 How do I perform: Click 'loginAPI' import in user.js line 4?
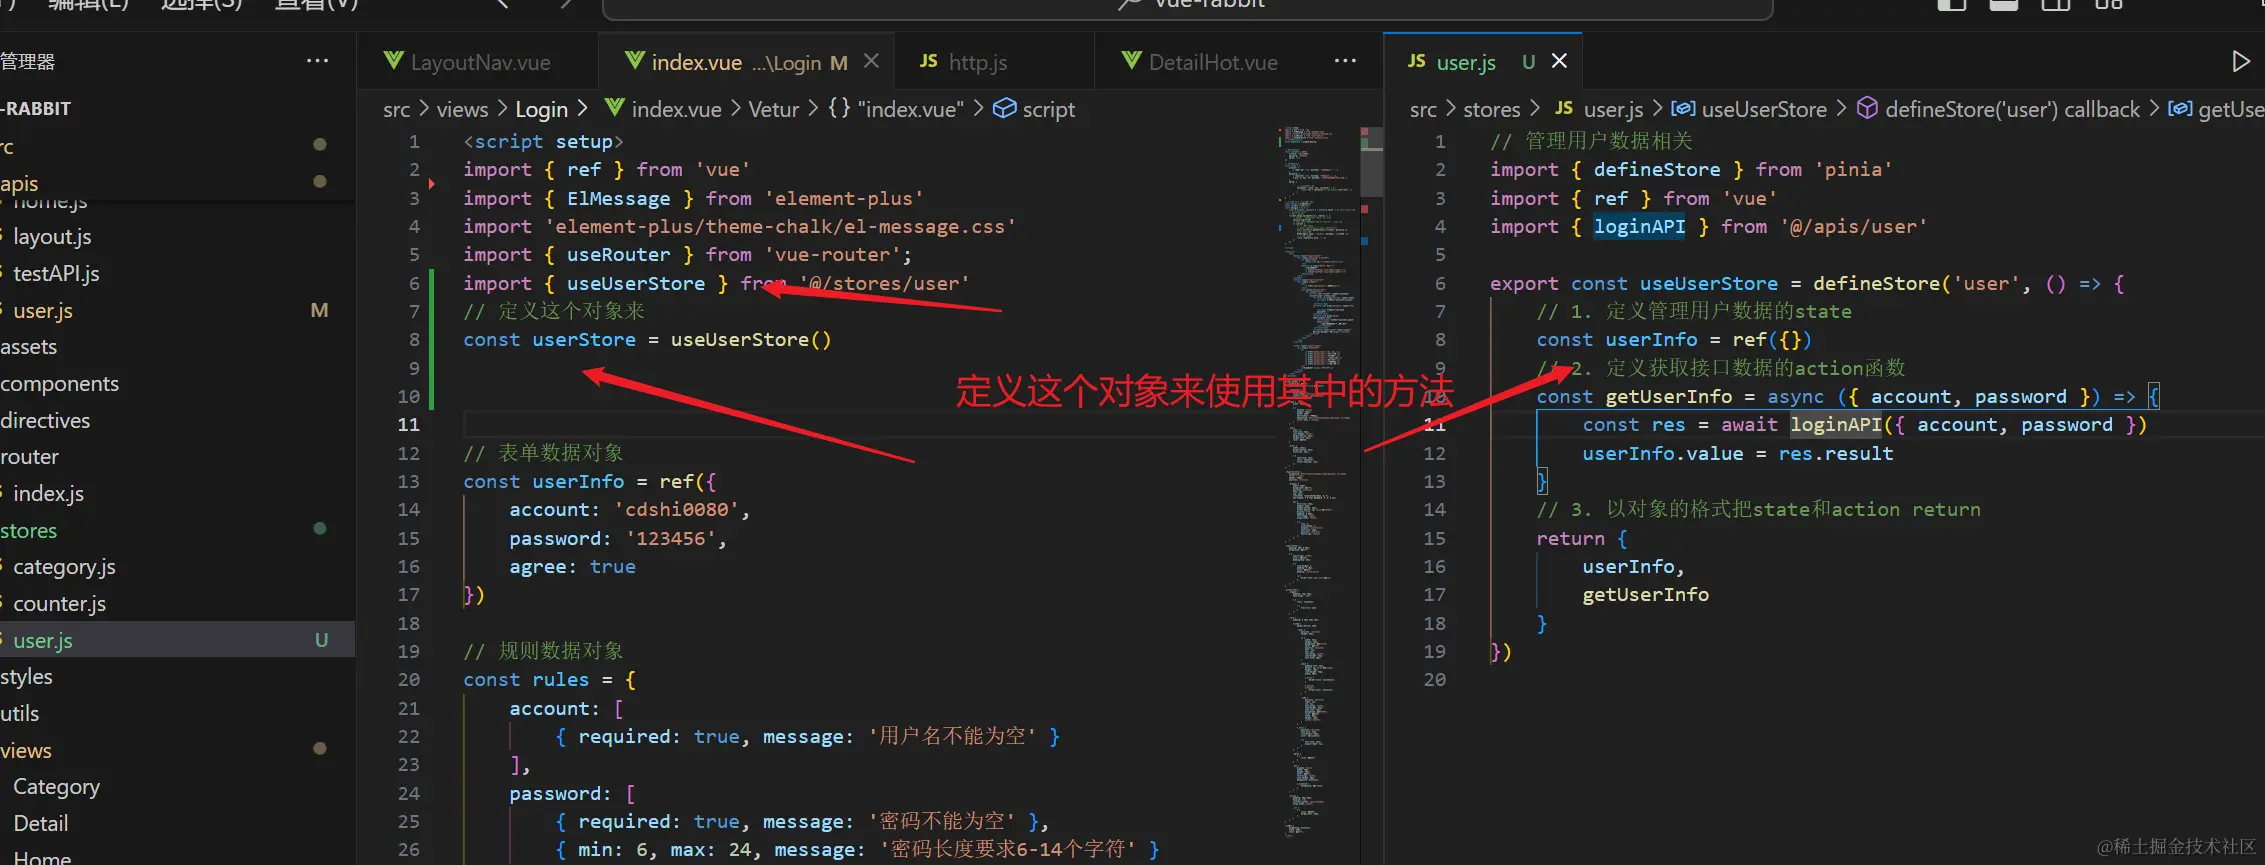point(1639,226)
